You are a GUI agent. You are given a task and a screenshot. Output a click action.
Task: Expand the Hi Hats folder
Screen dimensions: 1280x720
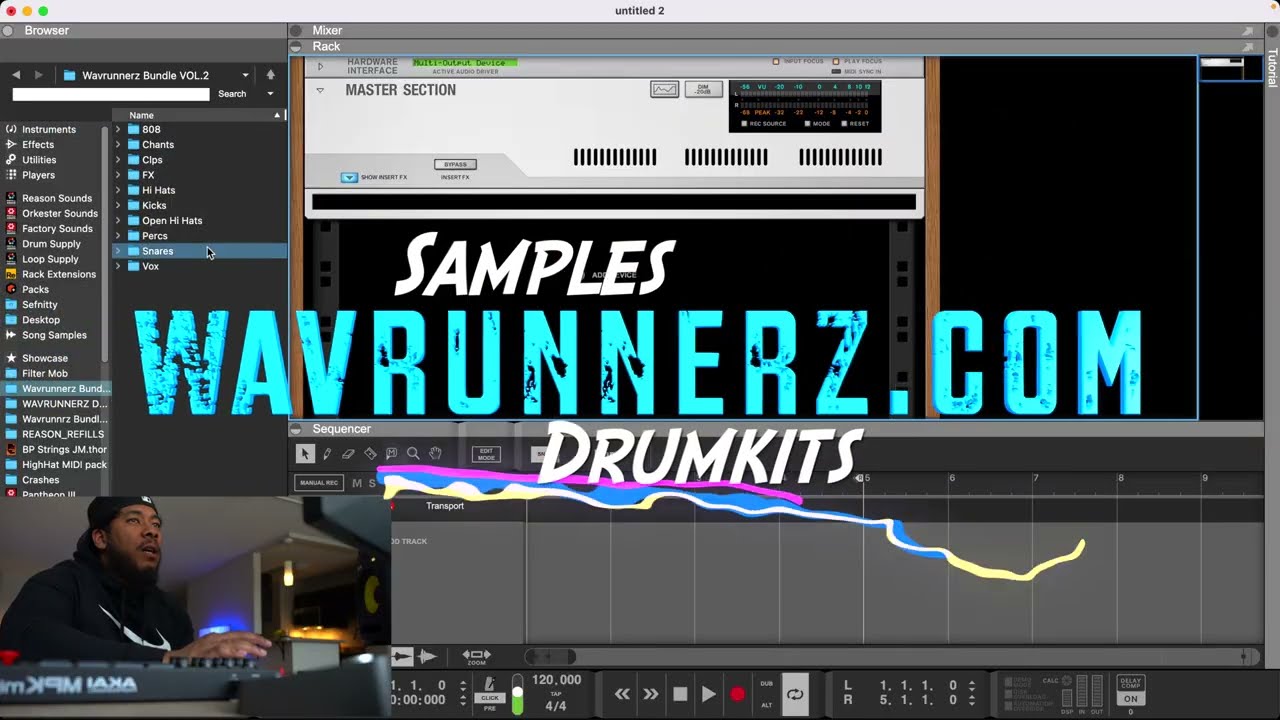pyautogui.click(x=118, y=190)
